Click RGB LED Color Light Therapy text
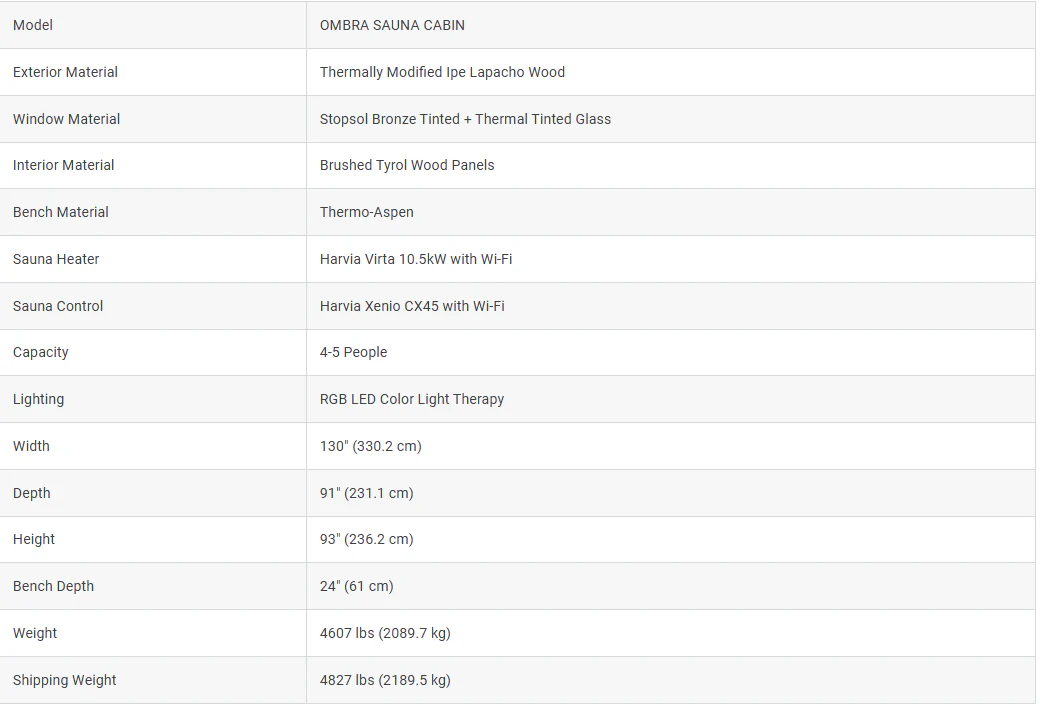 tap(411, 399)
